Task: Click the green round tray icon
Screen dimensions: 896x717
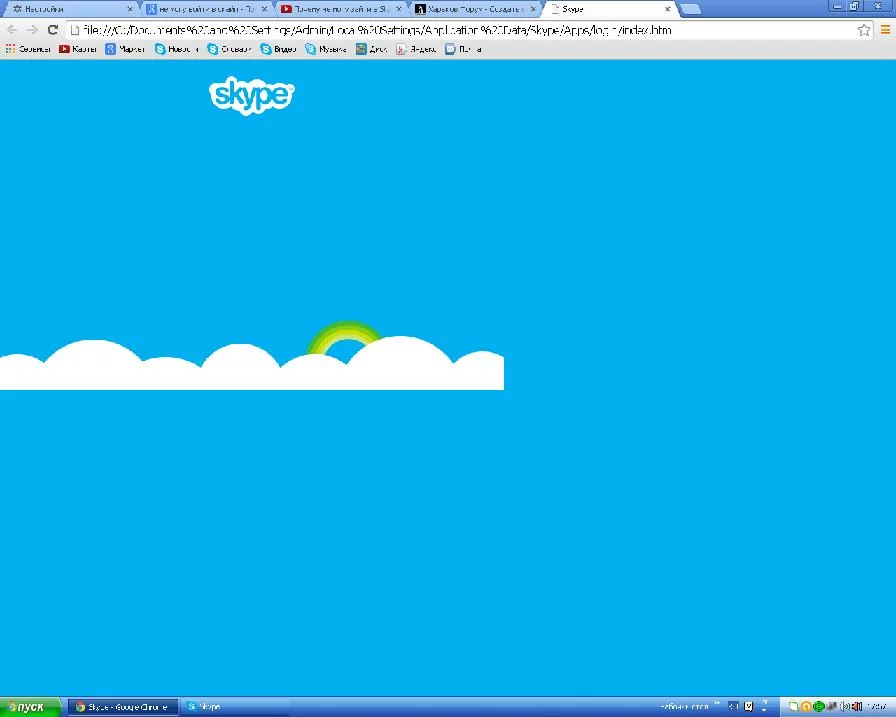Action: 818,707
